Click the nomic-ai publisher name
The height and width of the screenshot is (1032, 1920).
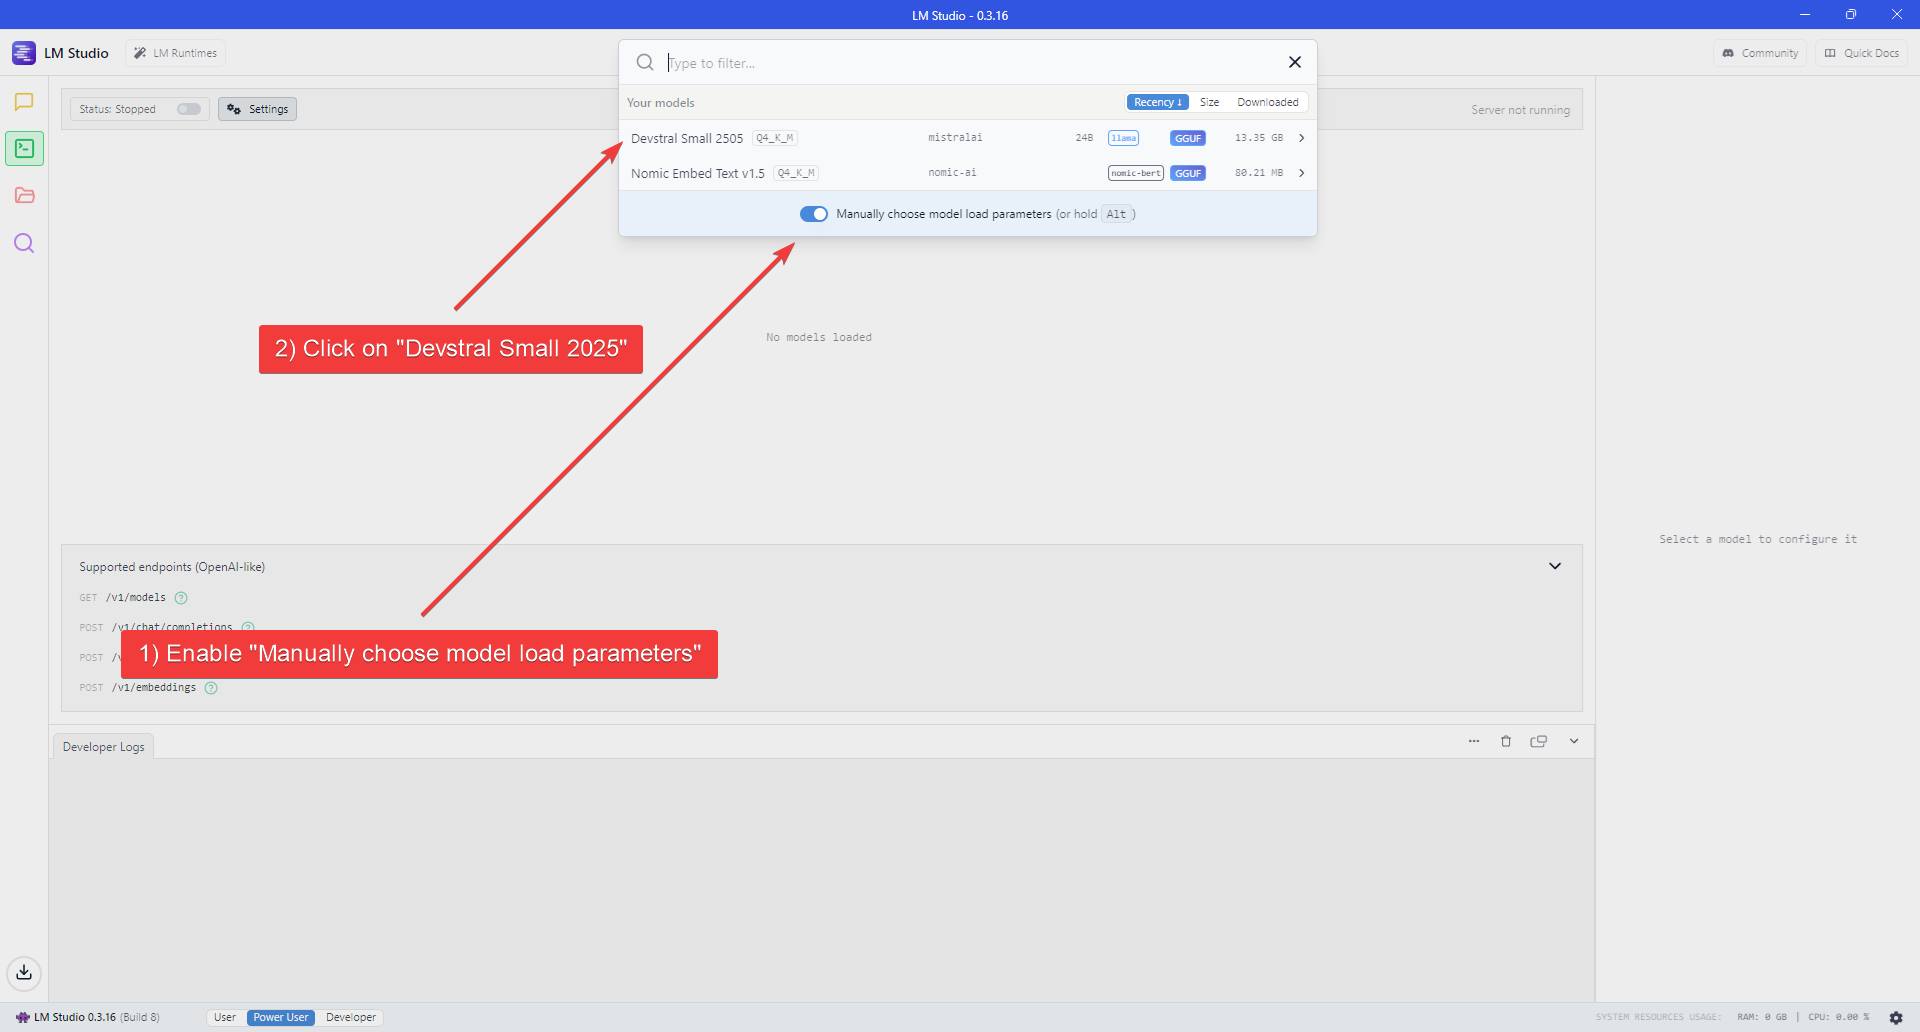click(x=952, y=173)
